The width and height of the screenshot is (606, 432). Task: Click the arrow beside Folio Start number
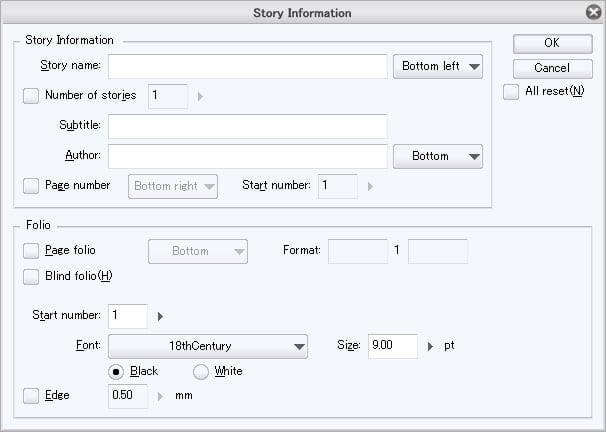[160, 316]
